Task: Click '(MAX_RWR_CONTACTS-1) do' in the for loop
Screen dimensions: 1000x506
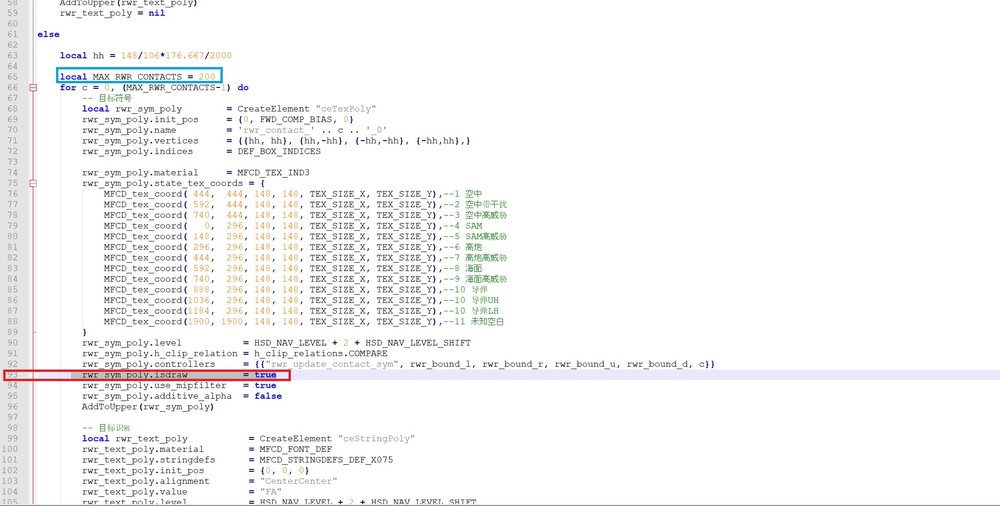Action: (185, 87)
